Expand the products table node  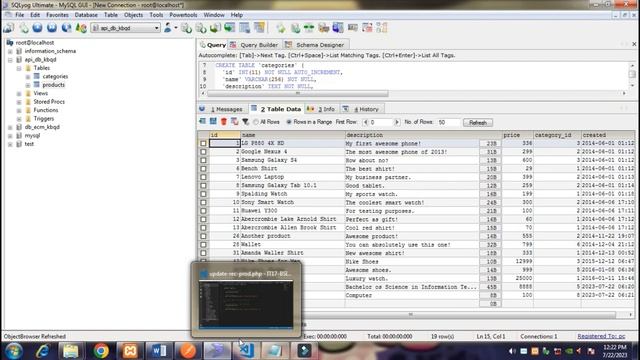[x=28, y=85]
